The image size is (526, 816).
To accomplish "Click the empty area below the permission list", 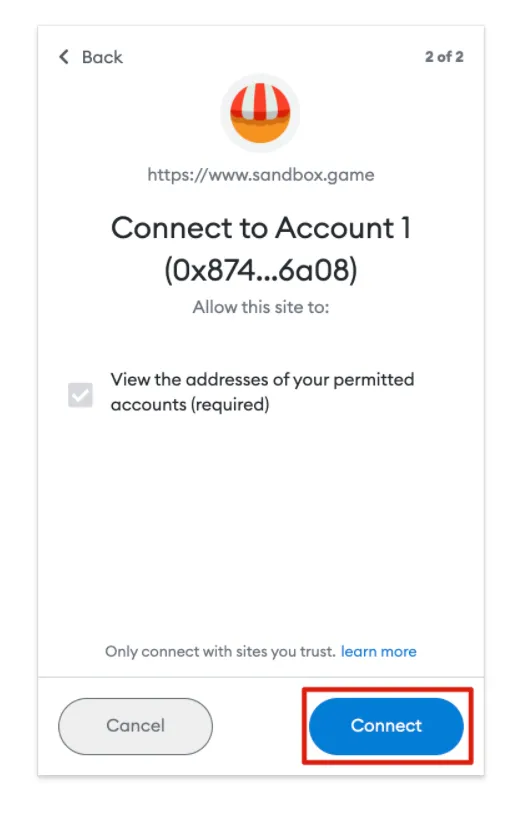I will 261,526.
